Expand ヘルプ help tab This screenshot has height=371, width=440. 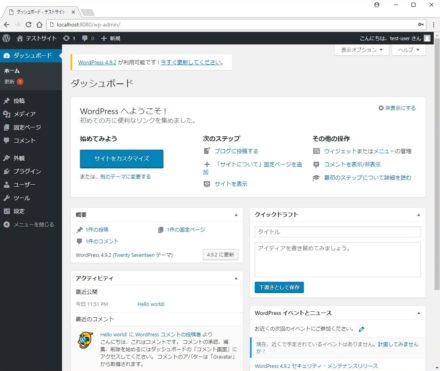point(409,50)
